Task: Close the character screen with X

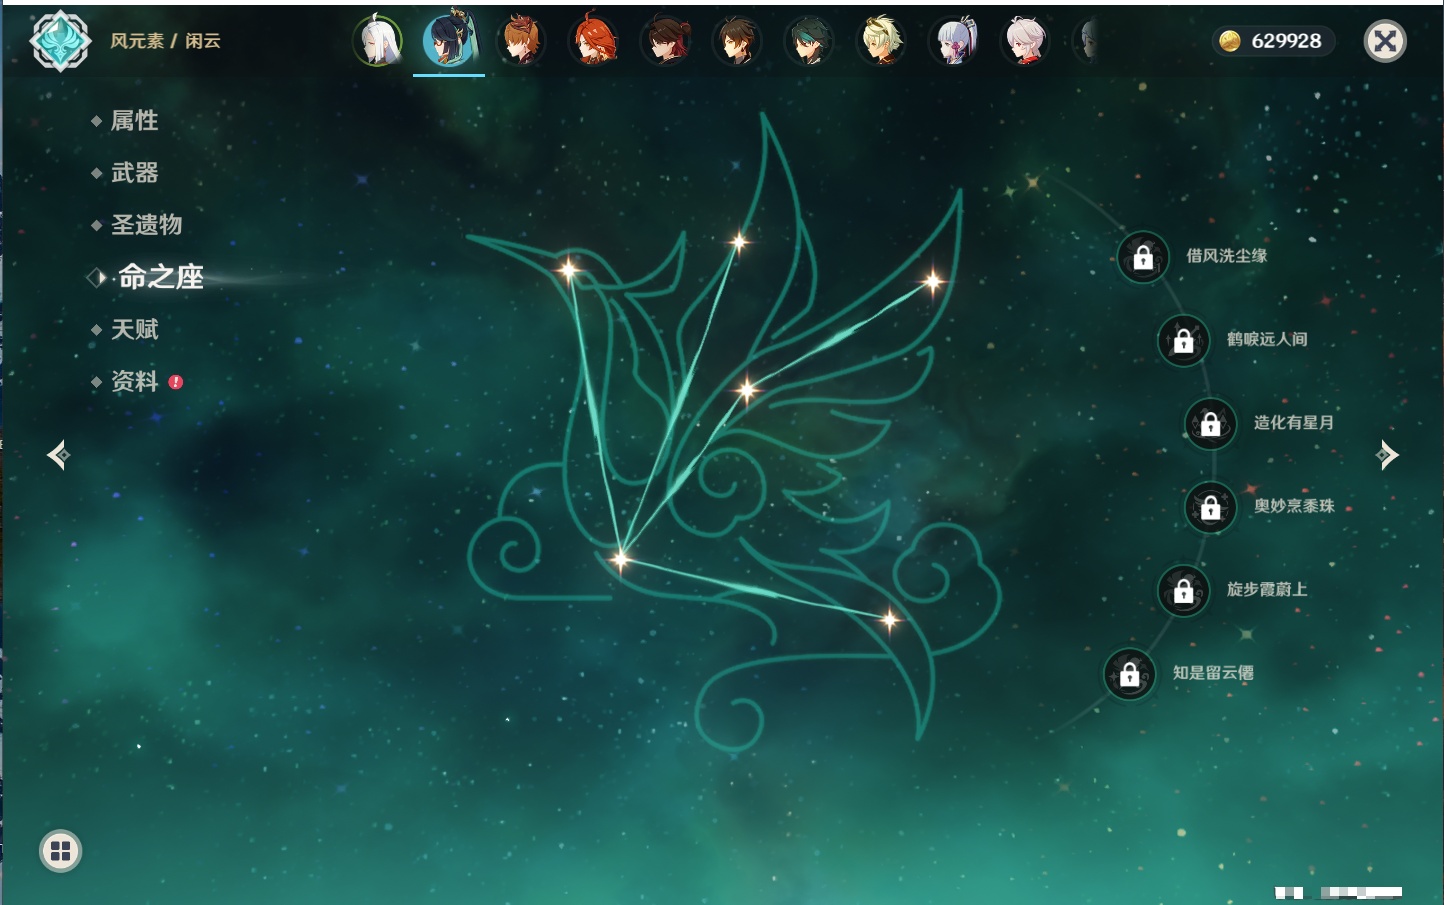Action: [1385, 41]
